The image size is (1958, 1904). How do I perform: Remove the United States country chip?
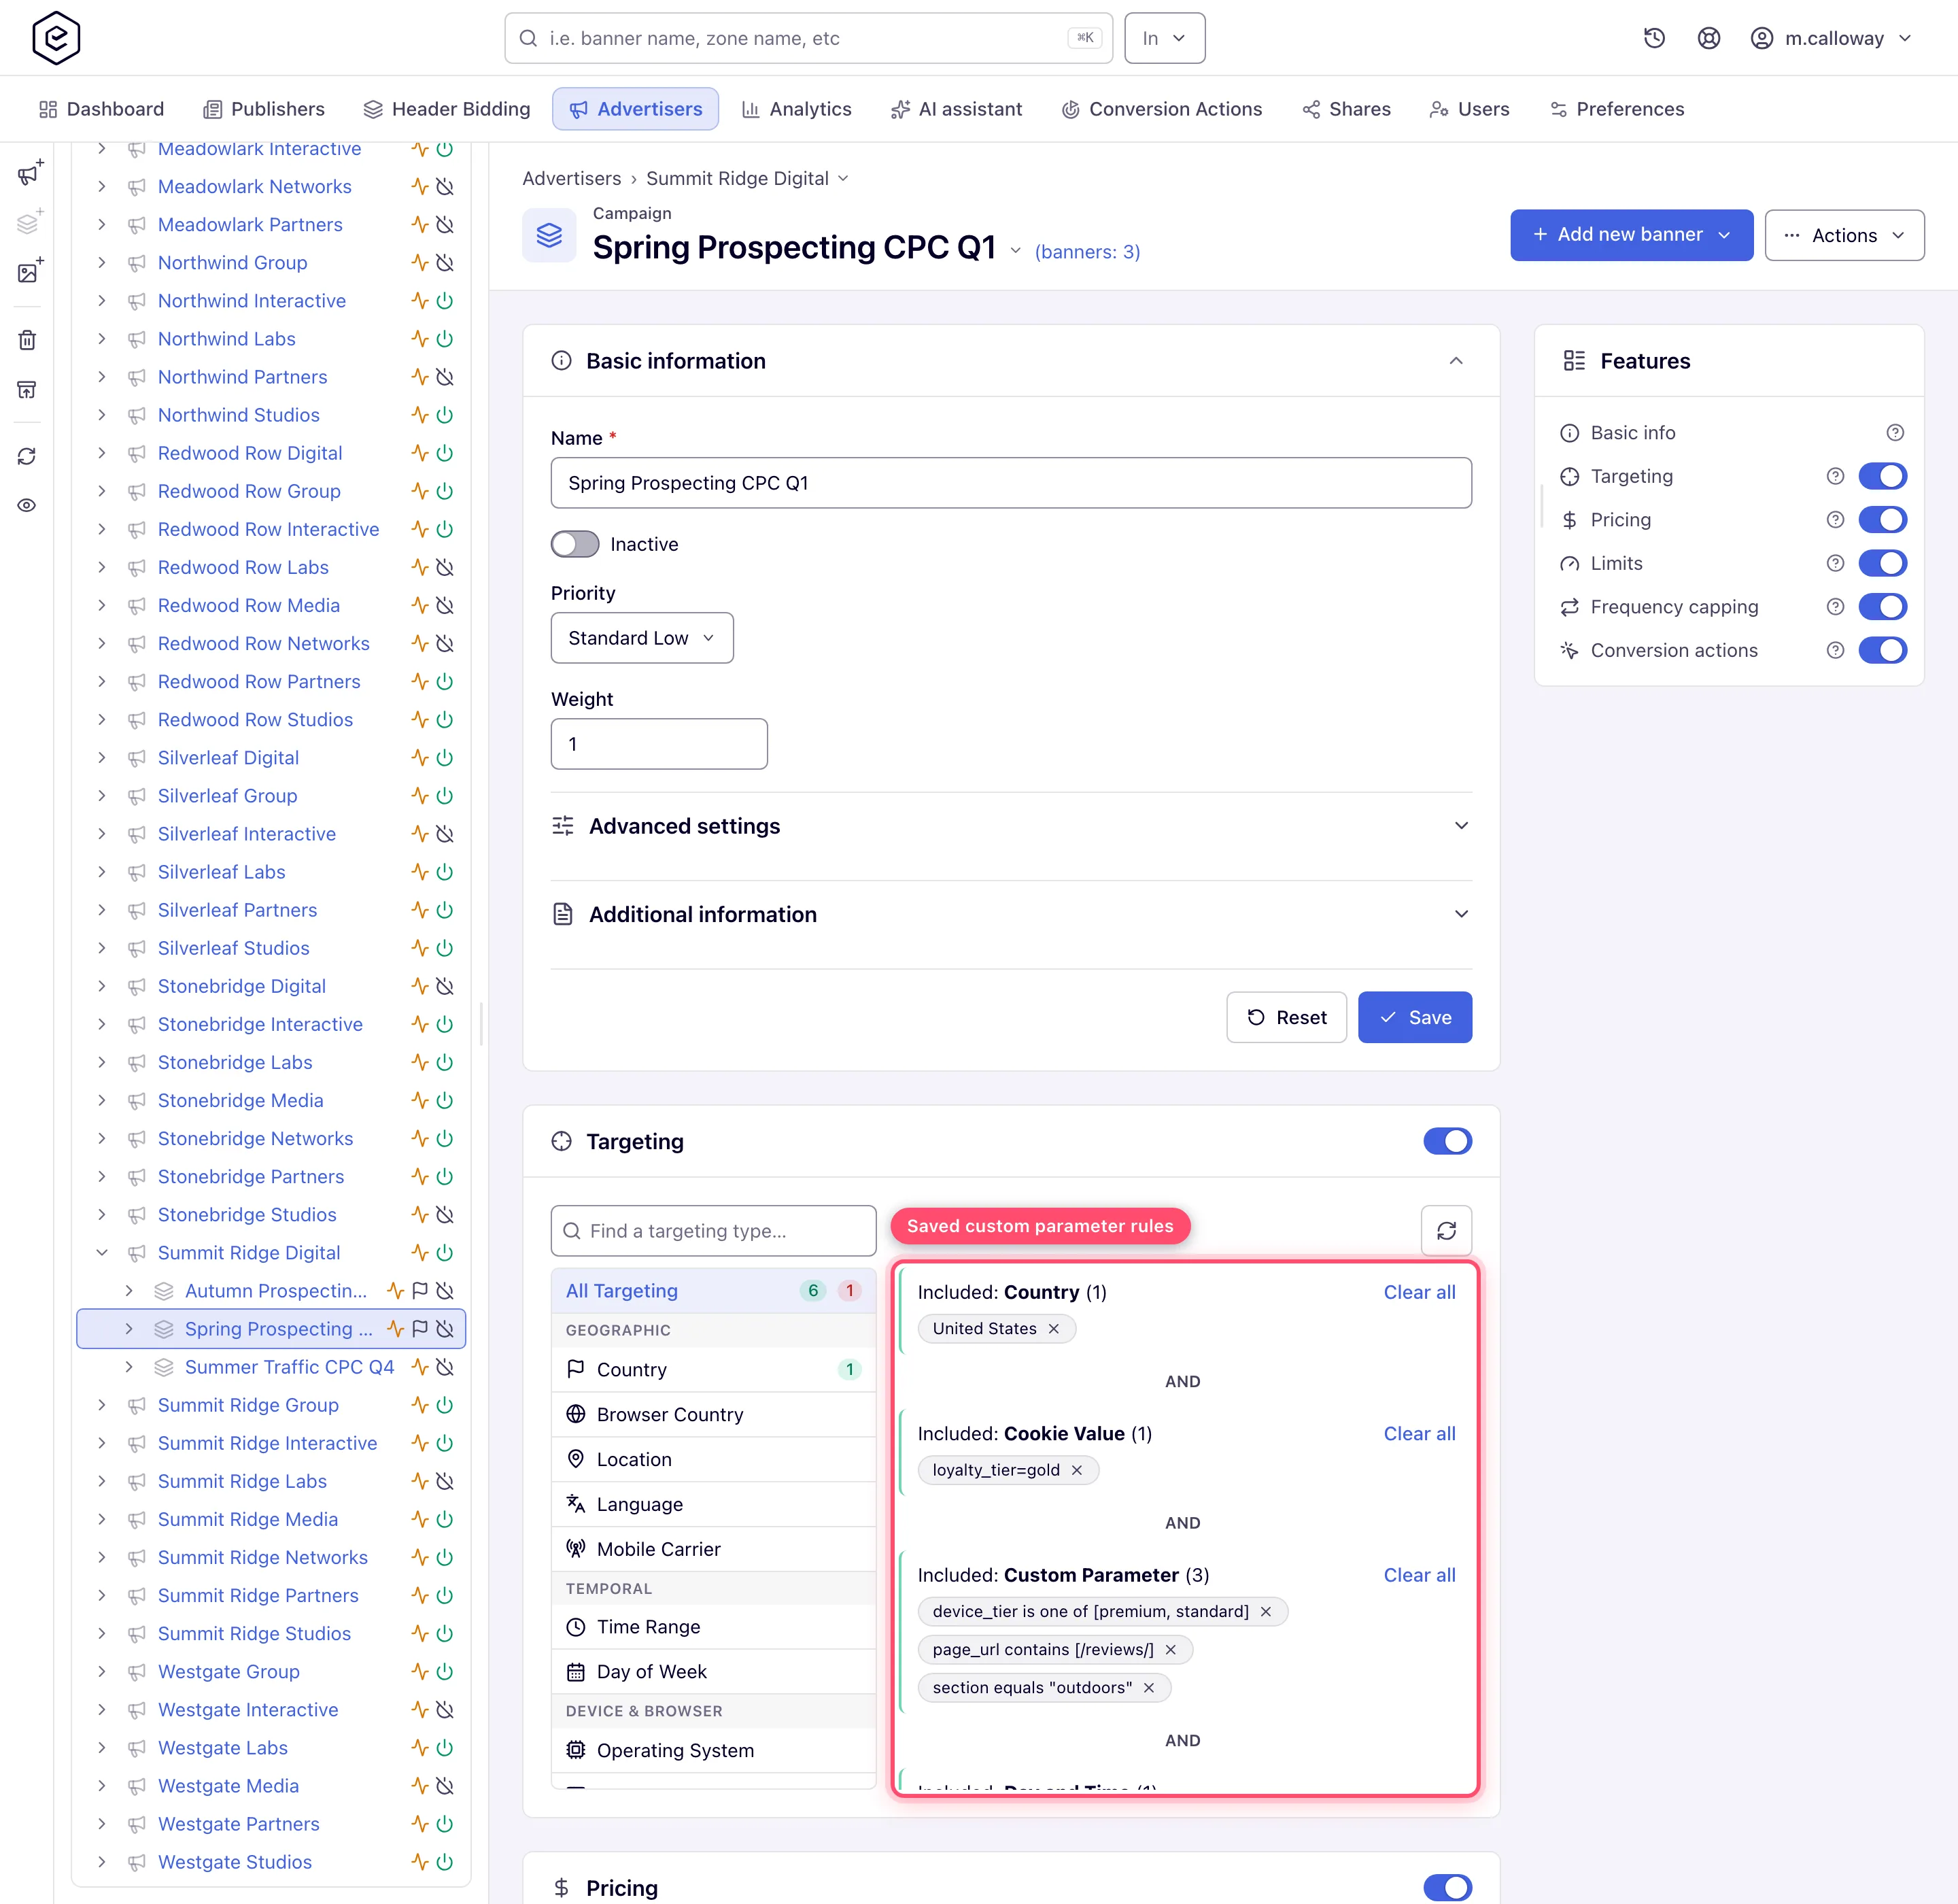(1053, 1328)
